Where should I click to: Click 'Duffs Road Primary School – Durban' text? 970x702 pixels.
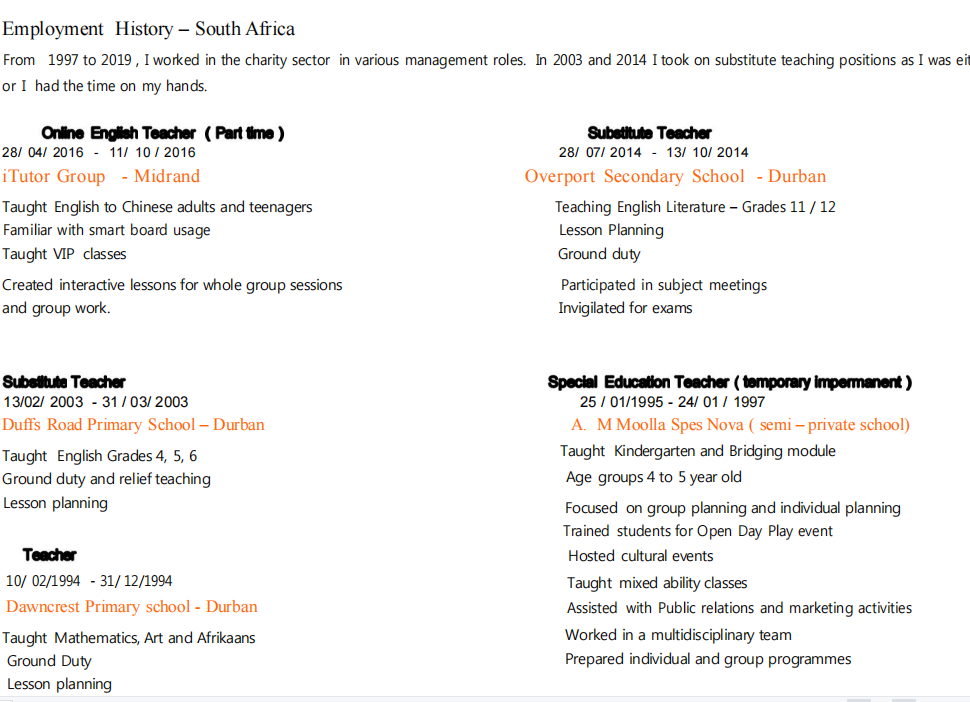tap(133, 425)
